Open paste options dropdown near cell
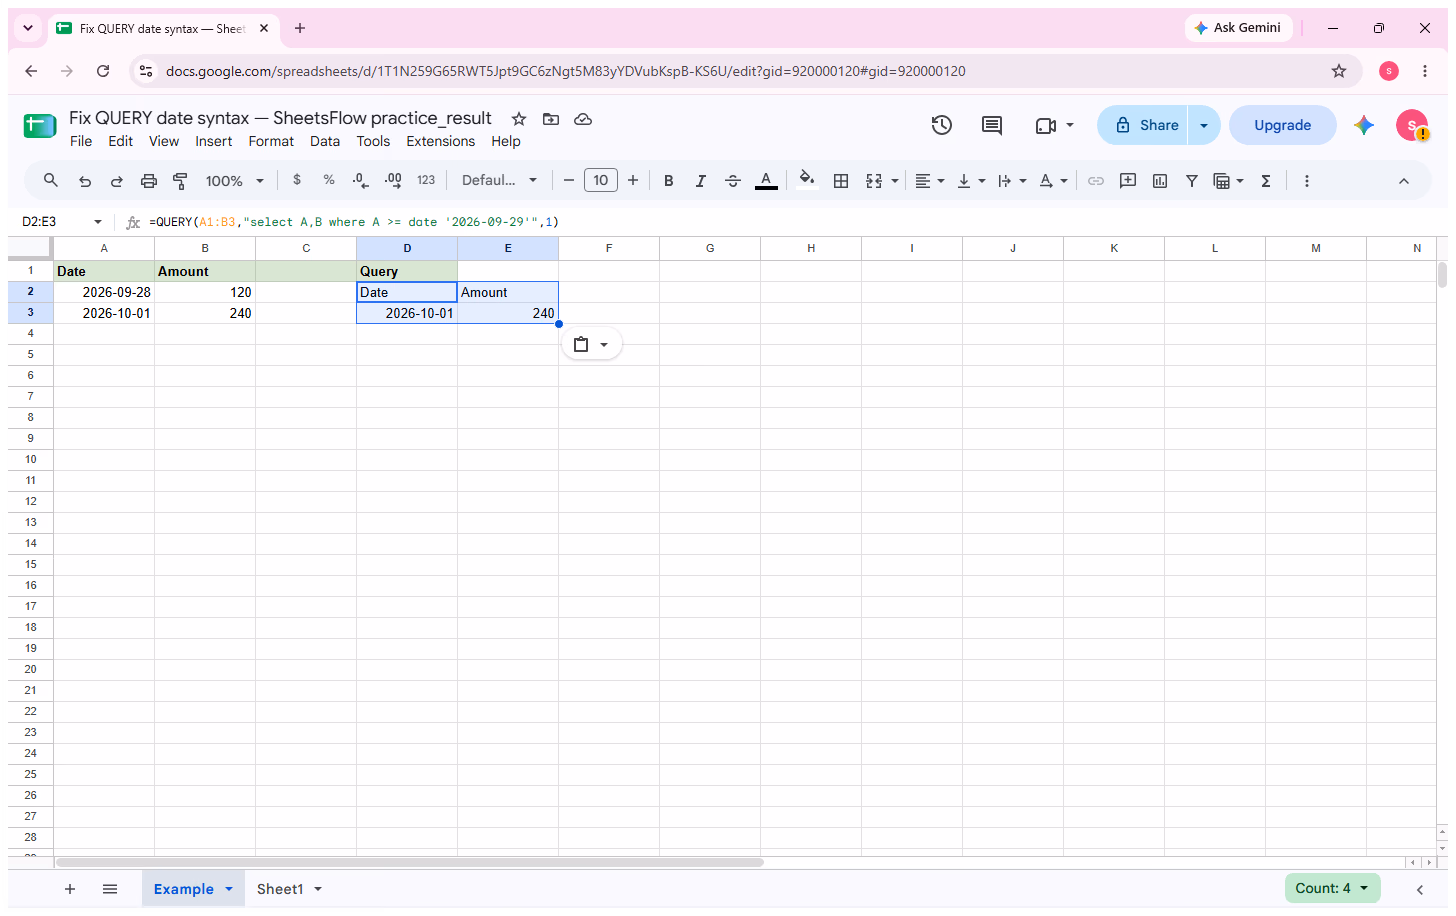Screen dimensions: 1456x916 coord(592,345)
